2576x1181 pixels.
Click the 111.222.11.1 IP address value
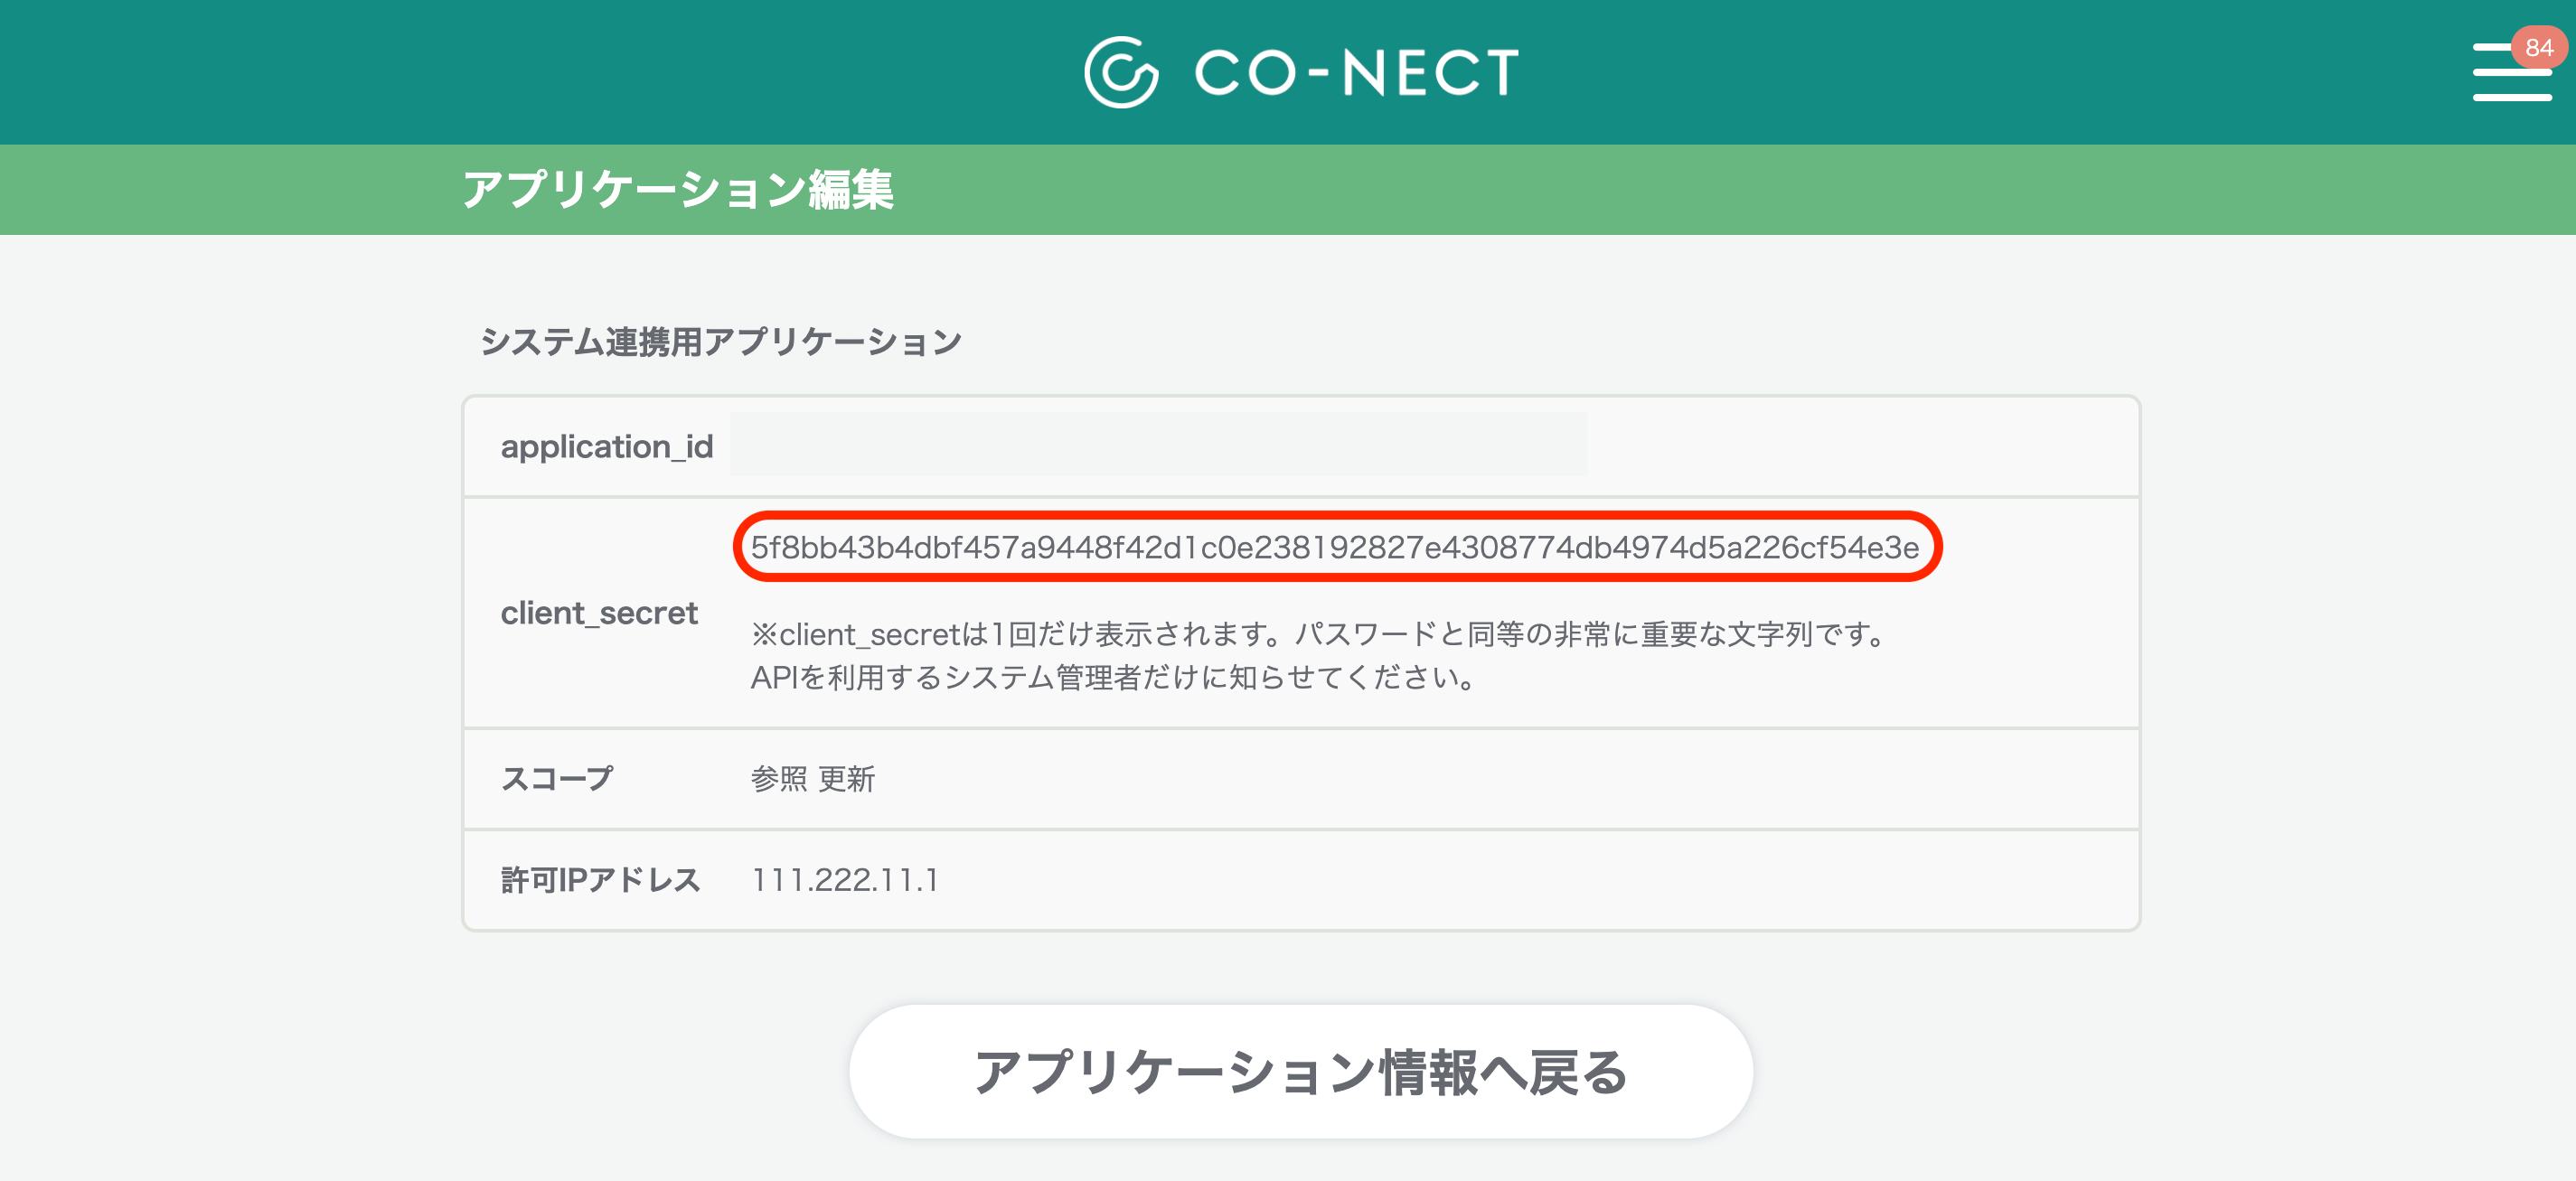845,880
